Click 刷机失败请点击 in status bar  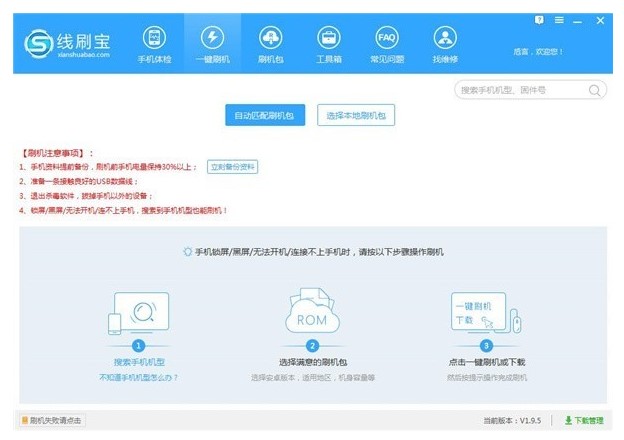(x=52, y=421)
